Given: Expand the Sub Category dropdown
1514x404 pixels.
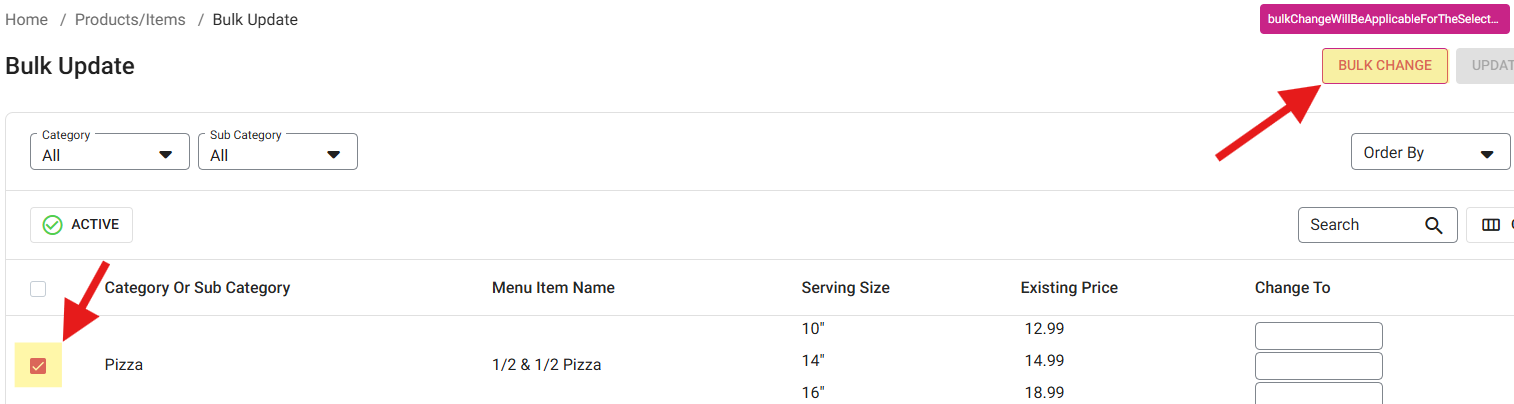Looking at the screenshot, I should pos(278,152).
